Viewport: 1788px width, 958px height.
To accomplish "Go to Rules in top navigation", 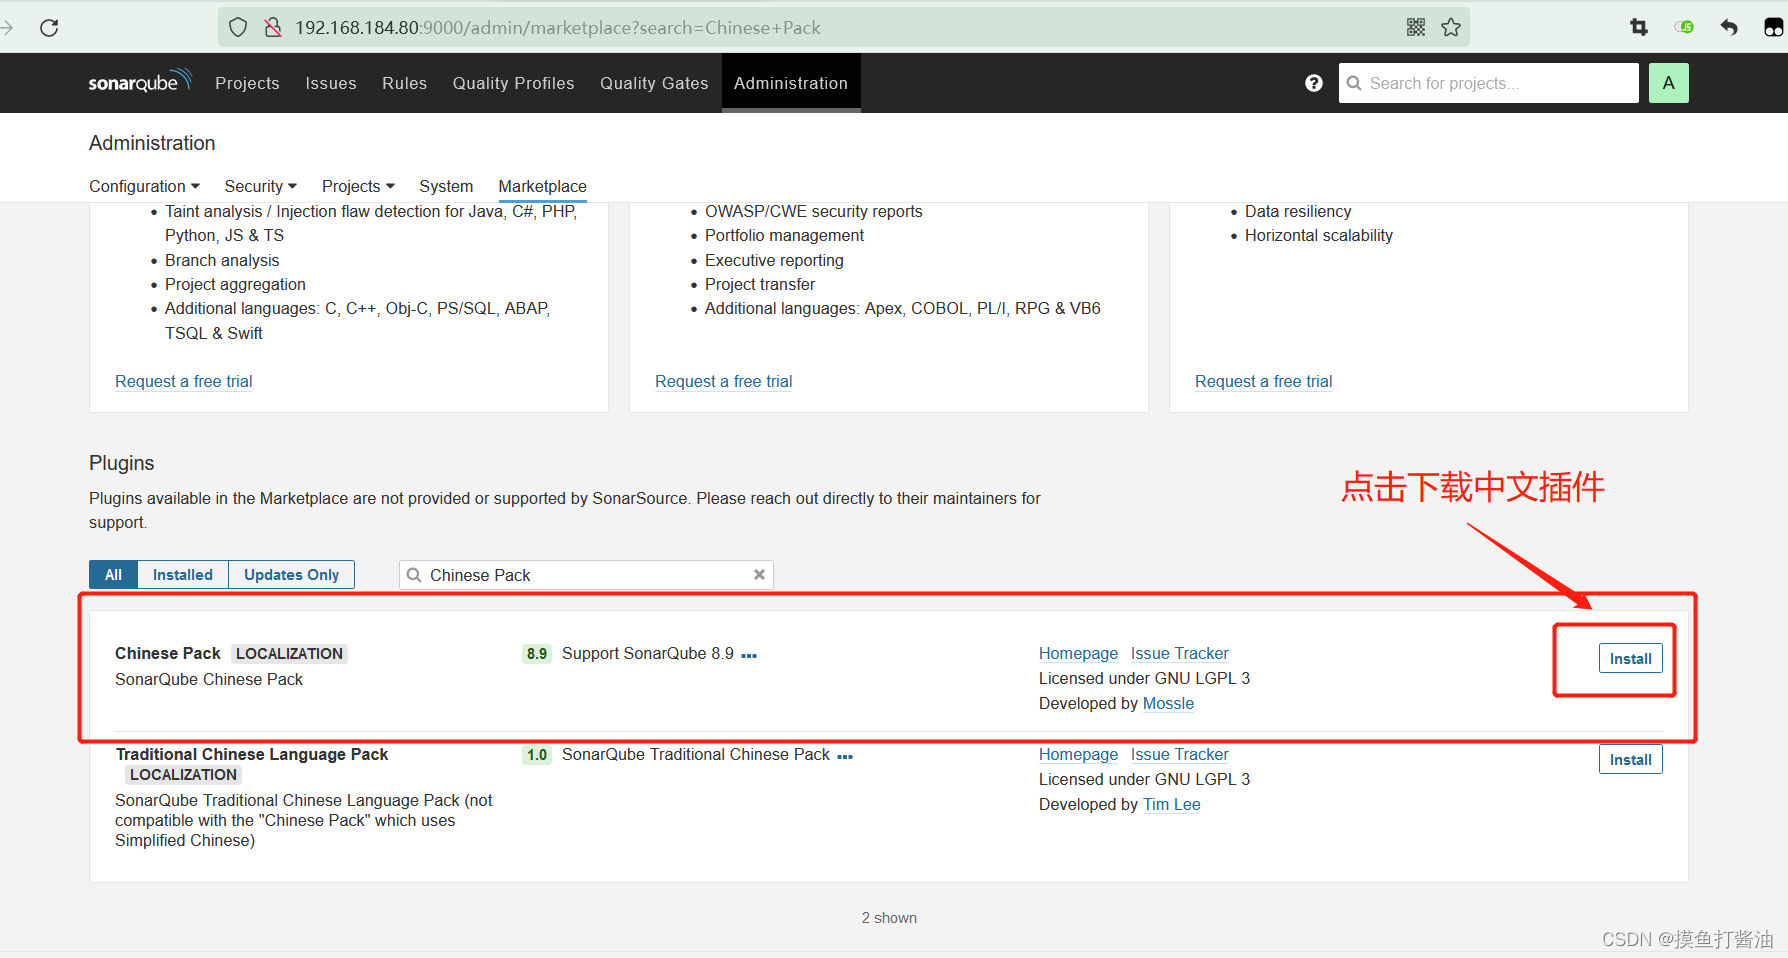I will click(x=404, y=83).
